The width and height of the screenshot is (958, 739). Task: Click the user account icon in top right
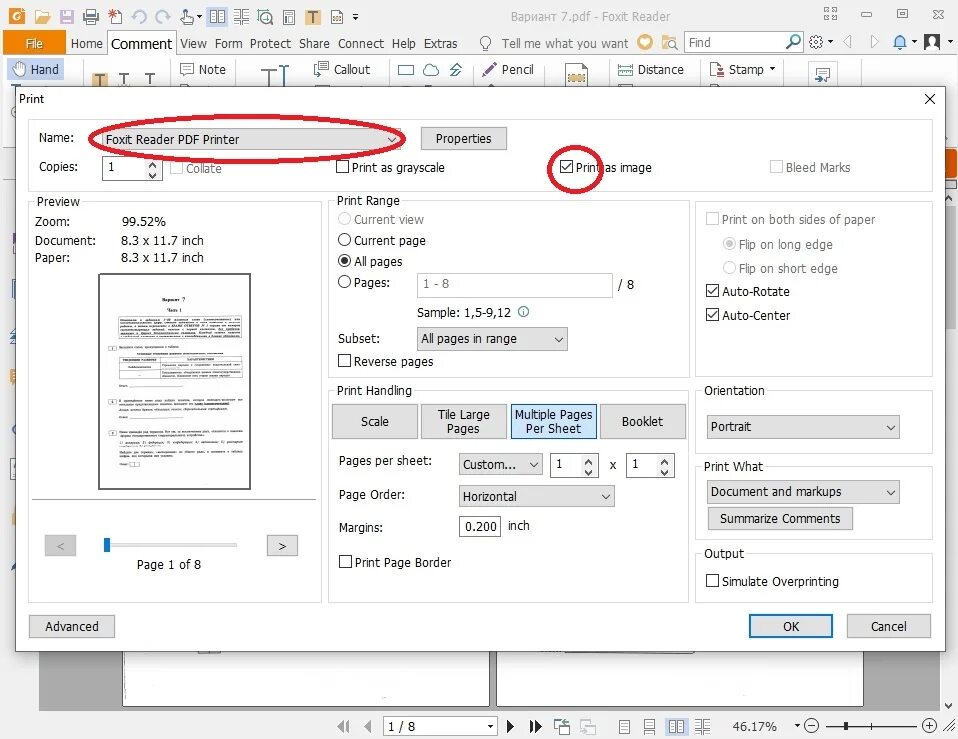[932, 42]
